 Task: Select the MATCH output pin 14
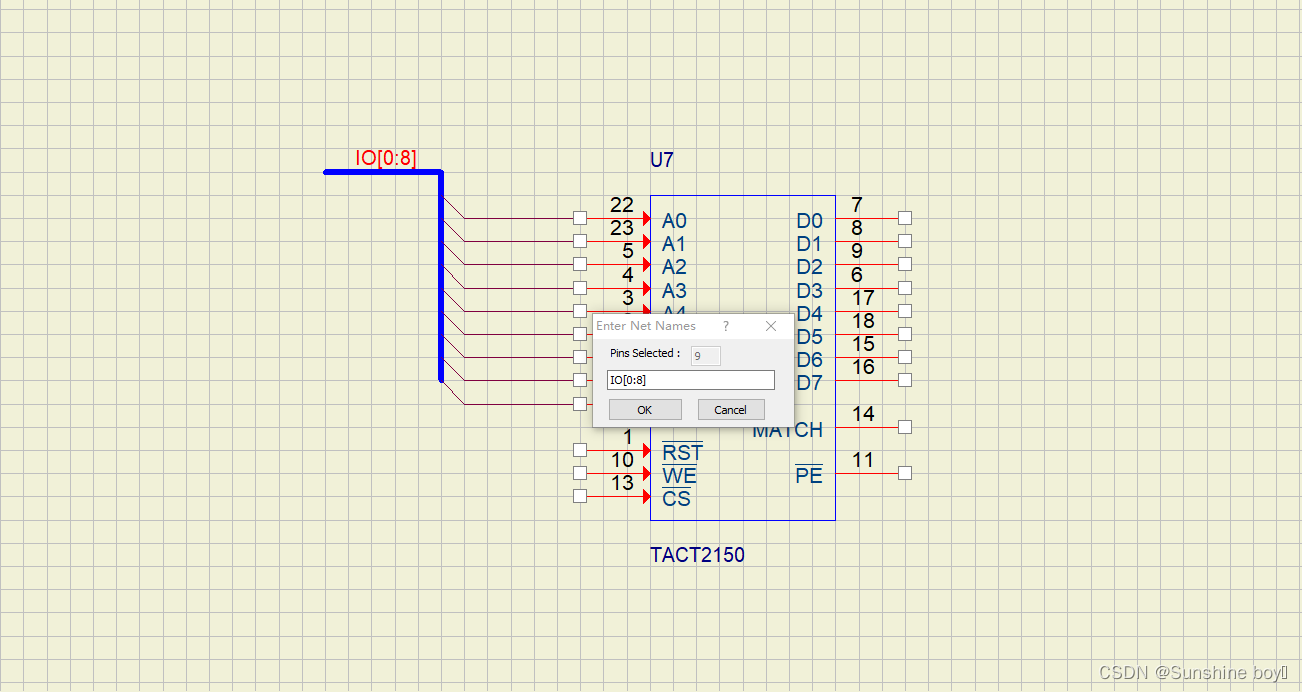pos(905,426)
